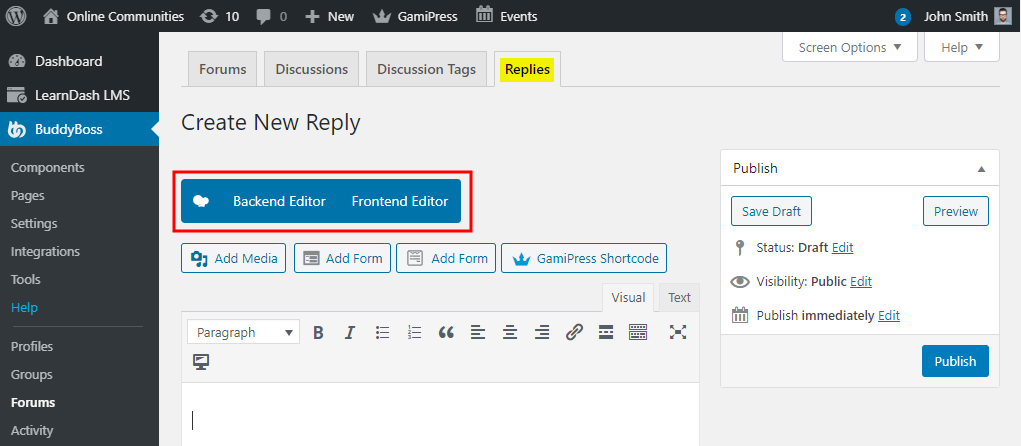Open the Help dropdown tab

pos(961,47)
